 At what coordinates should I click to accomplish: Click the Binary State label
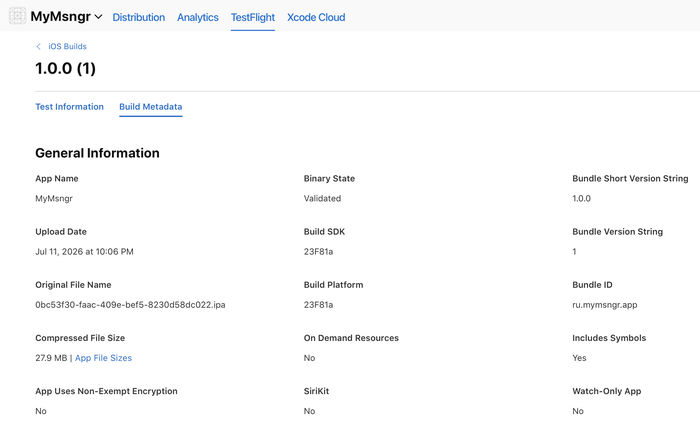[329, 179]
